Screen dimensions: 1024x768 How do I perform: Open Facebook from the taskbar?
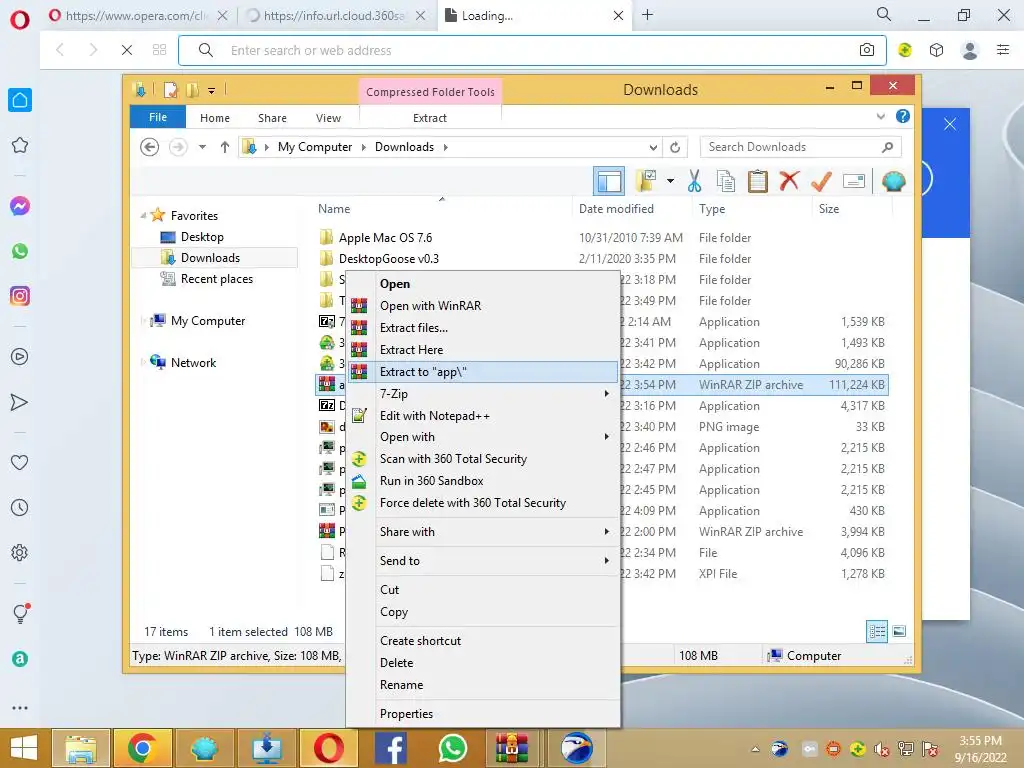[391, 748]
